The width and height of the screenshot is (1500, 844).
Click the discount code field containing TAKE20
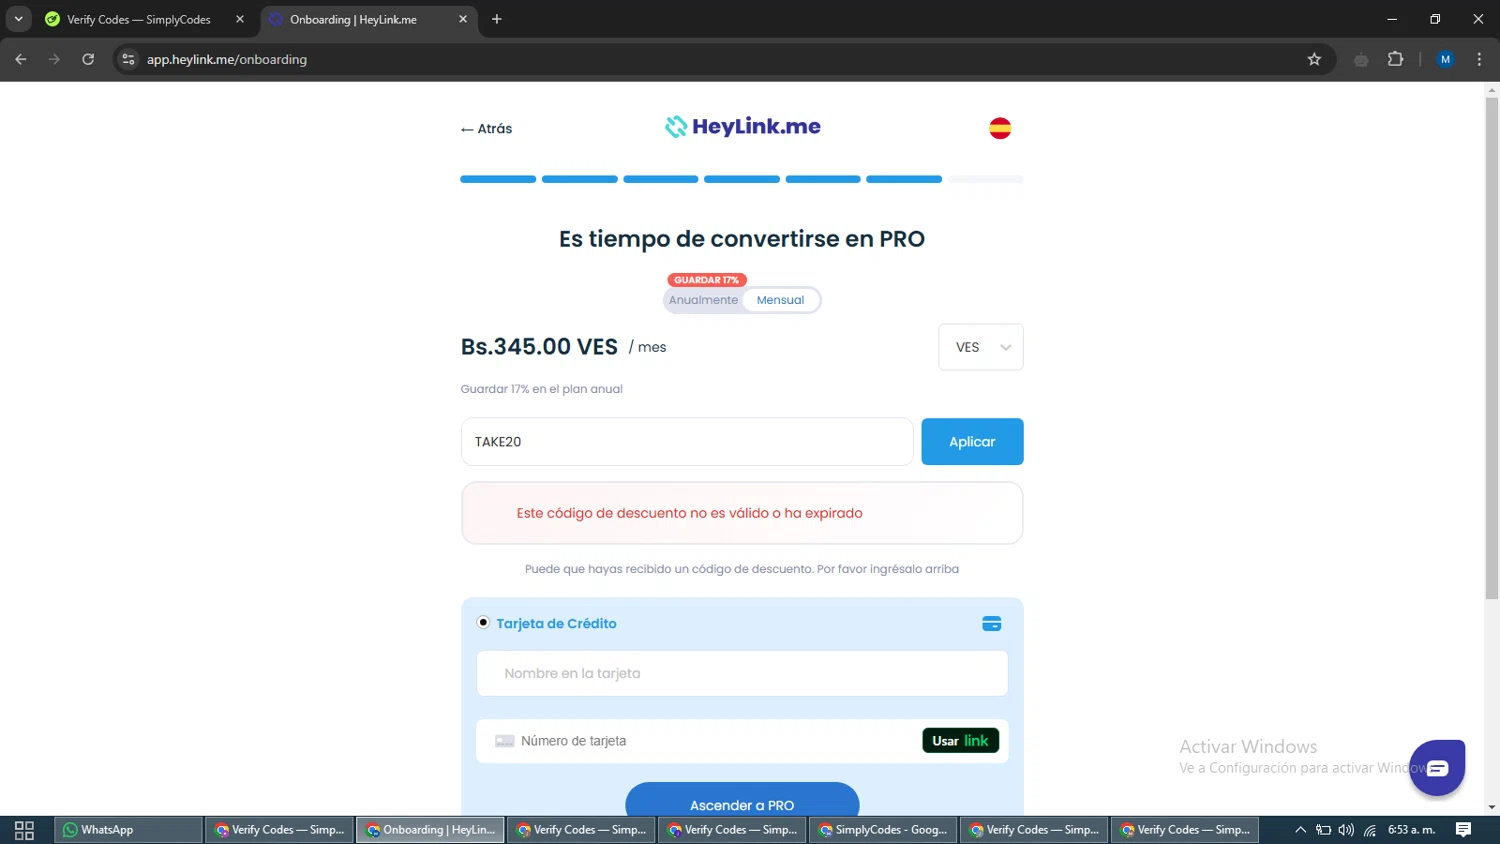tap(687, 442)
